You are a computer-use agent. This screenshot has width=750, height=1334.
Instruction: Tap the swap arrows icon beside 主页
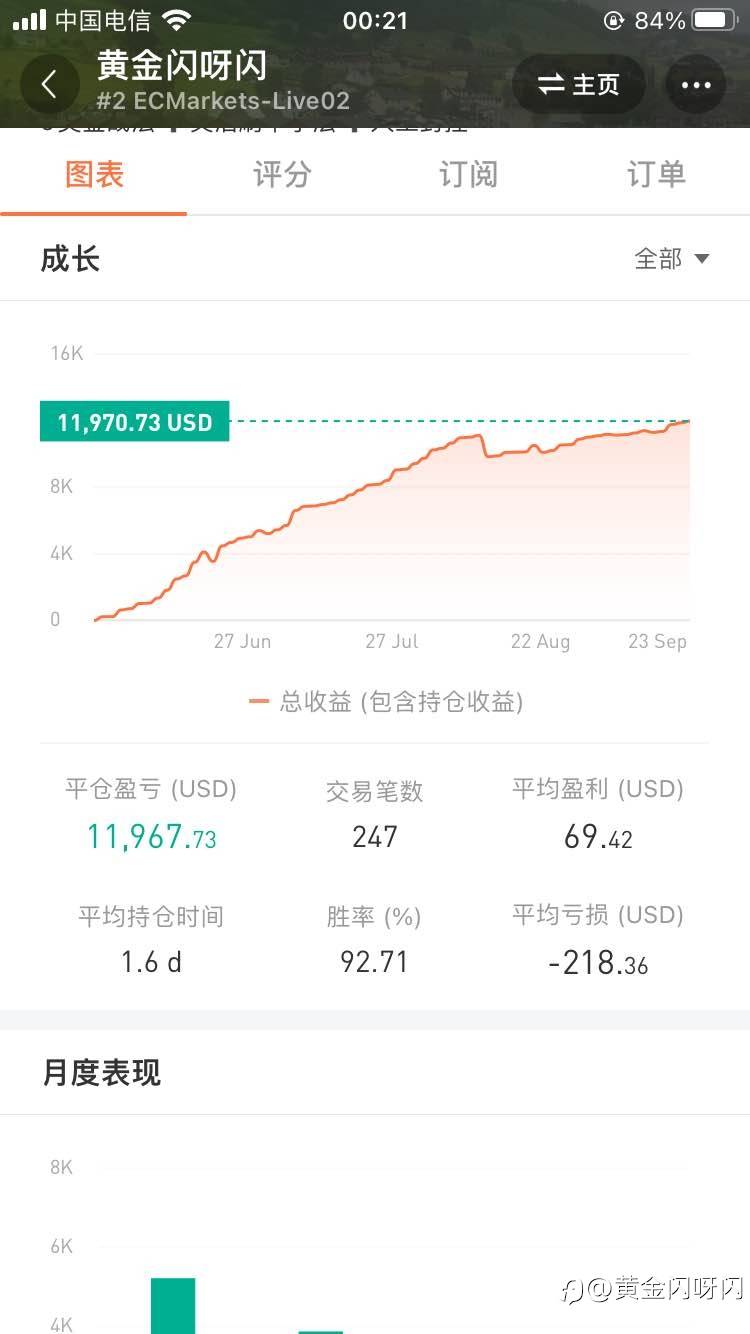click(551, 85)
